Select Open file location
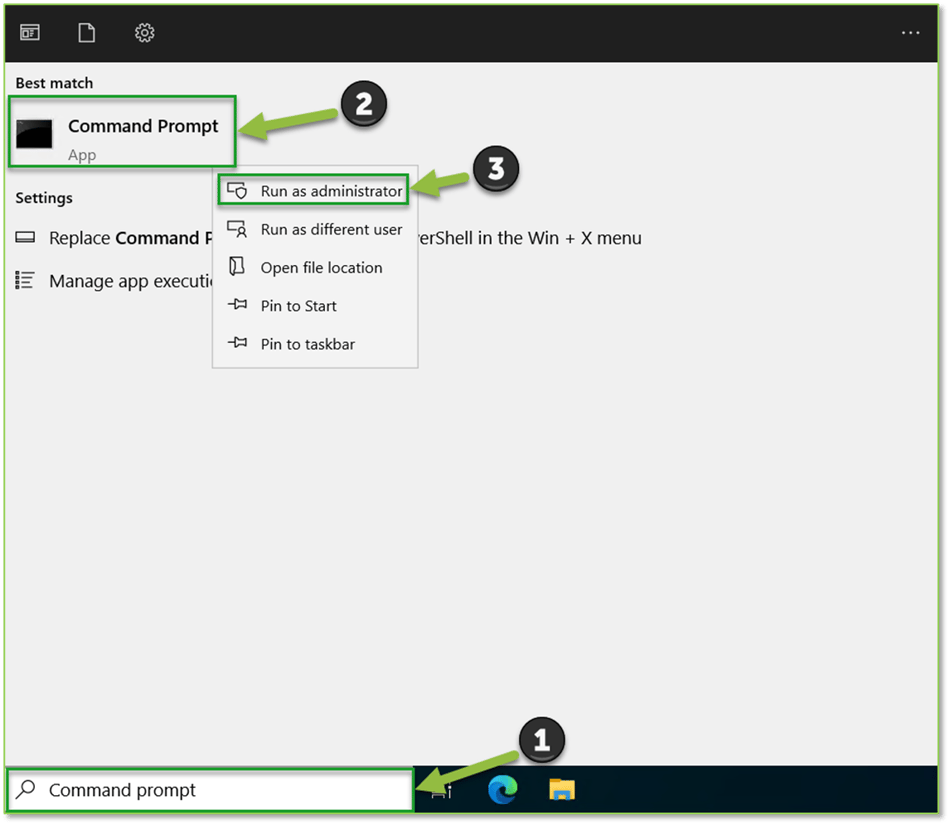This screenshot has width=950, height=825. tap(320, 267)
